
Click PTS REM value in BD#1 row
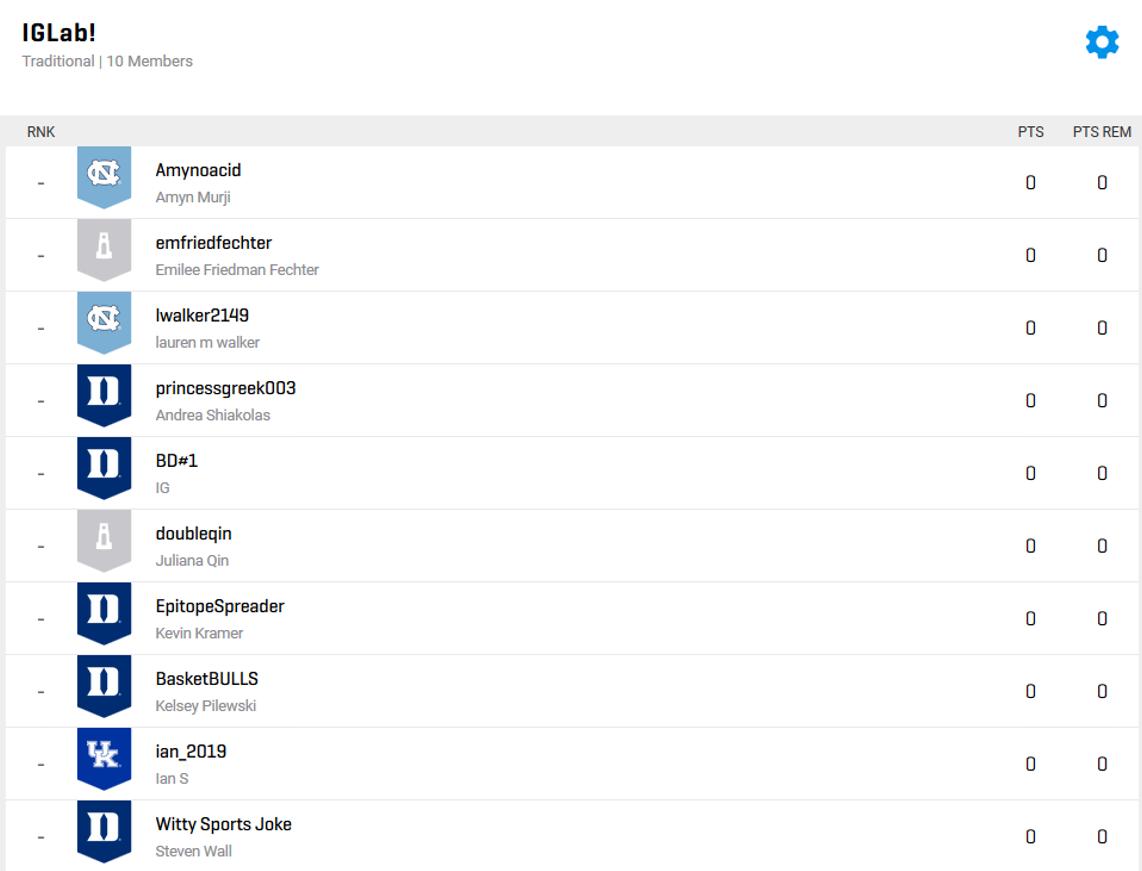pos(1102,473)
